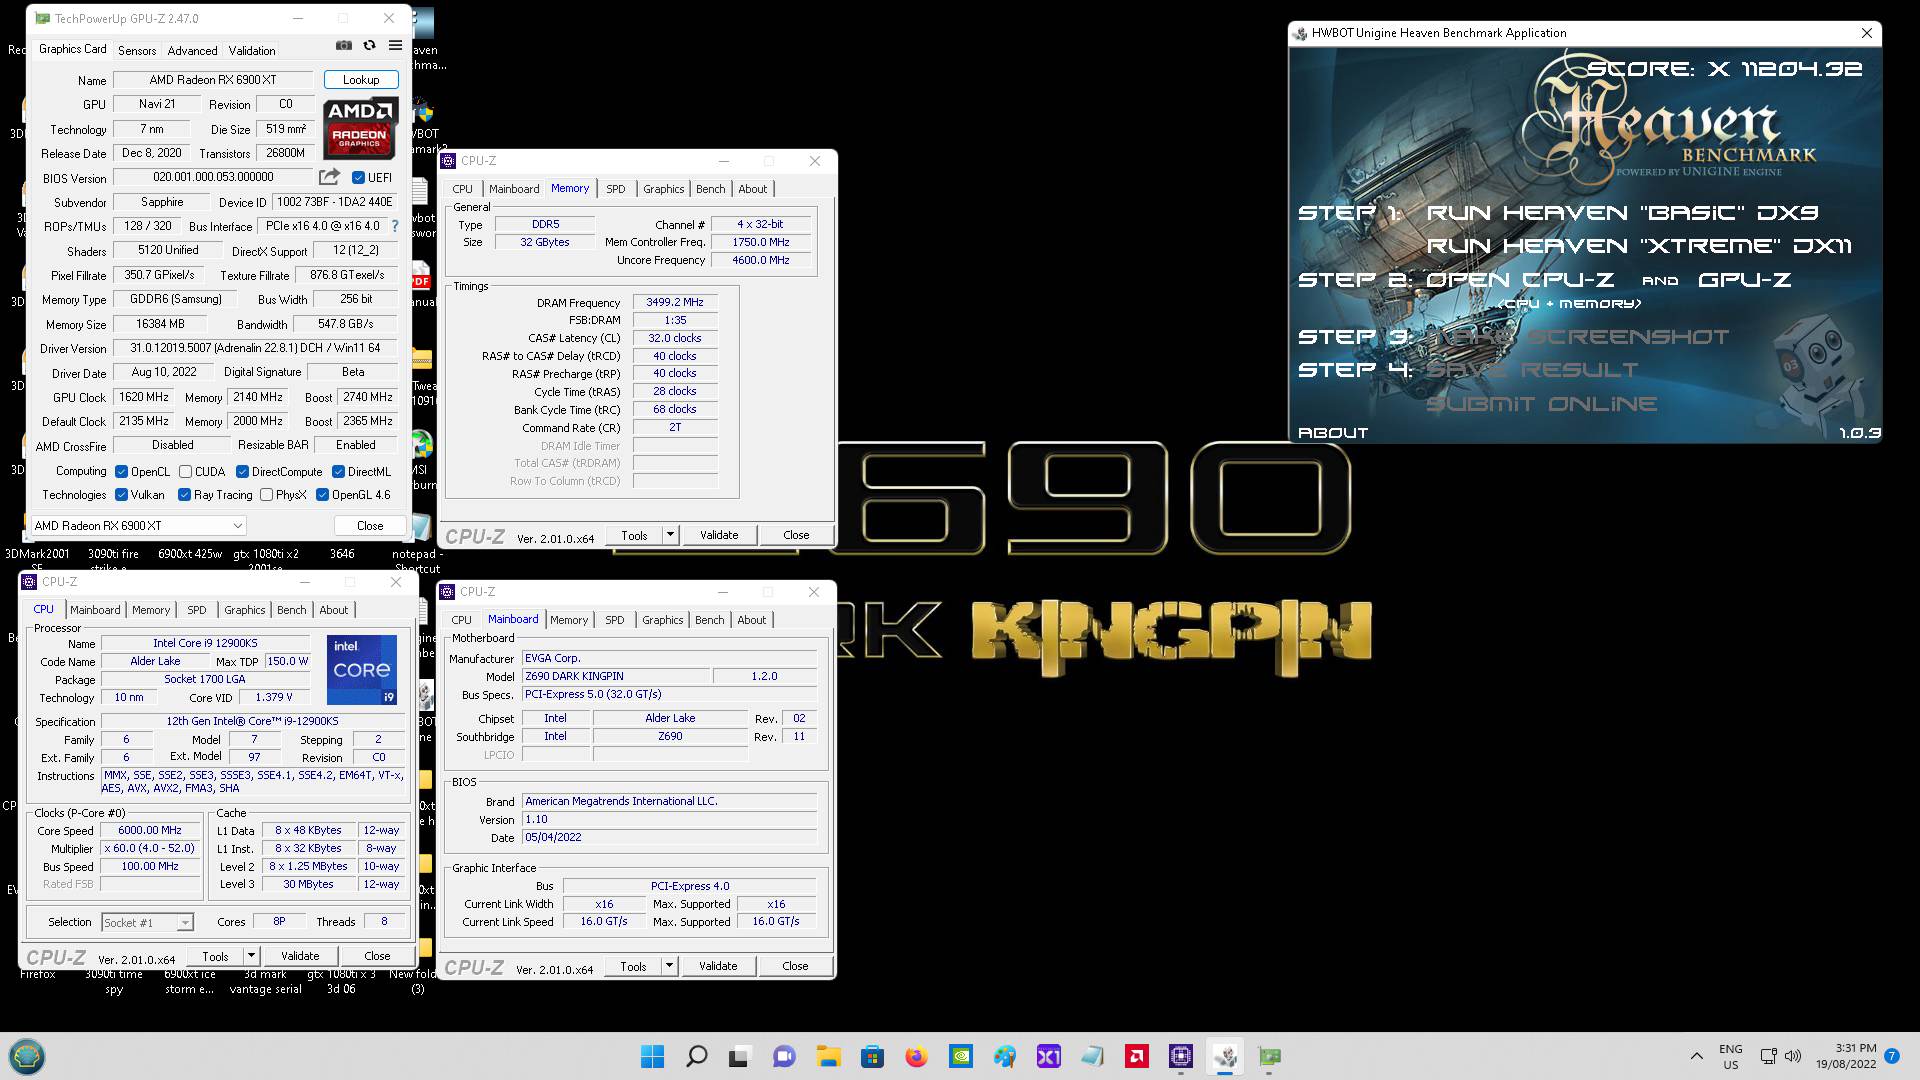Screen dimensions: 1920x1080
Task: Expand Tools dropdown arrow in CPU-Z Mainboard window
Action: [x=669, y=966]
